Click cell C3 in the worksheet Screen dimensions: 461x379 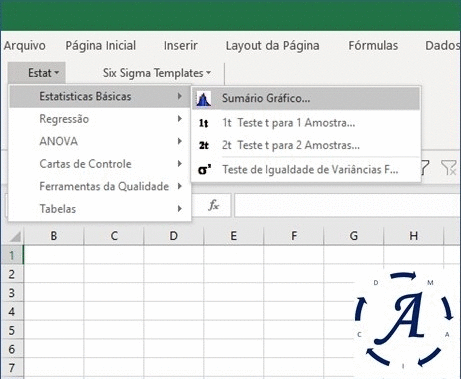pyautogui.click(x=114, y=293)
